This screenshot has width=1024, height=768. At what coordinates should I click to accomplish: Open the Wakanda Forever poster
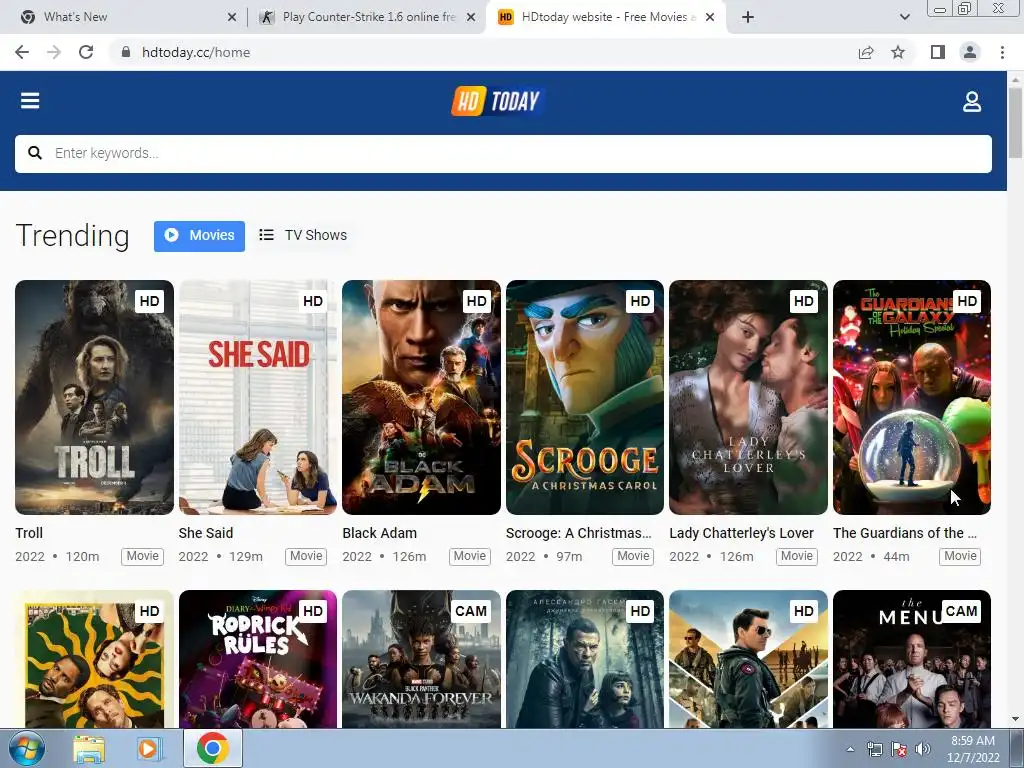click(421, 659)
